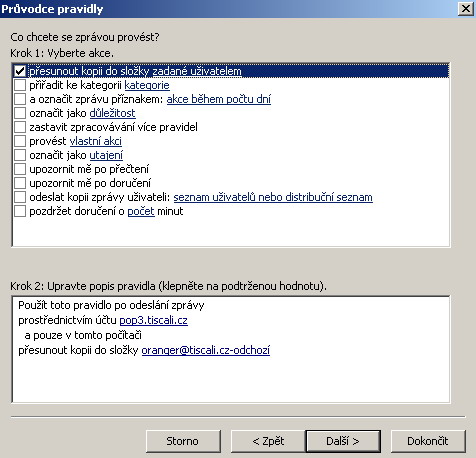The image size is (476, 458).
Task: Check the 'přiřadit ke kategorii' checkbox
Action: pyautogui.click(x=20, y=85)
